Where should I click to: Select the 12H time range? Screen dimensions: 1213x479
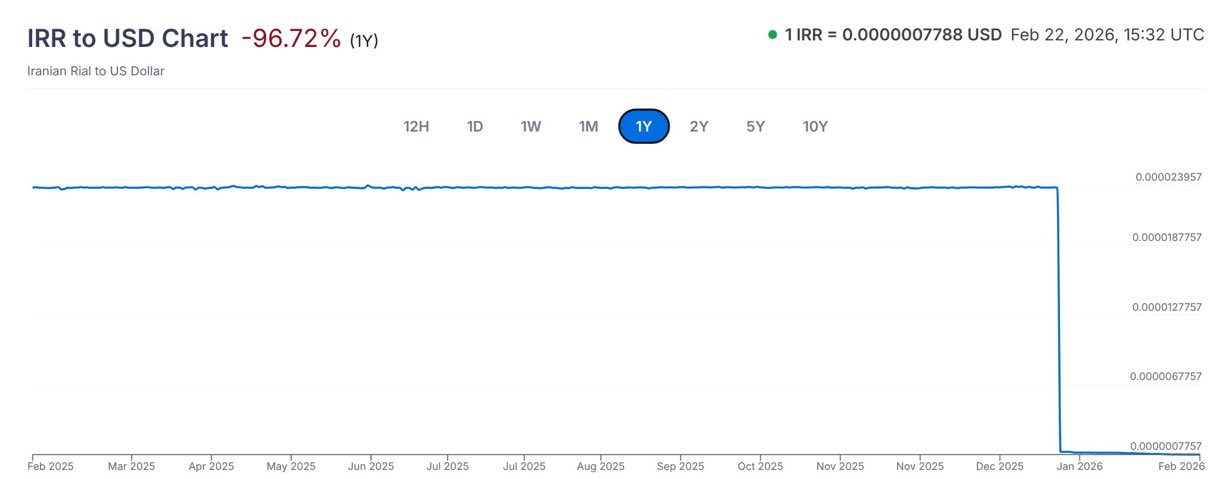coord(416,126)
